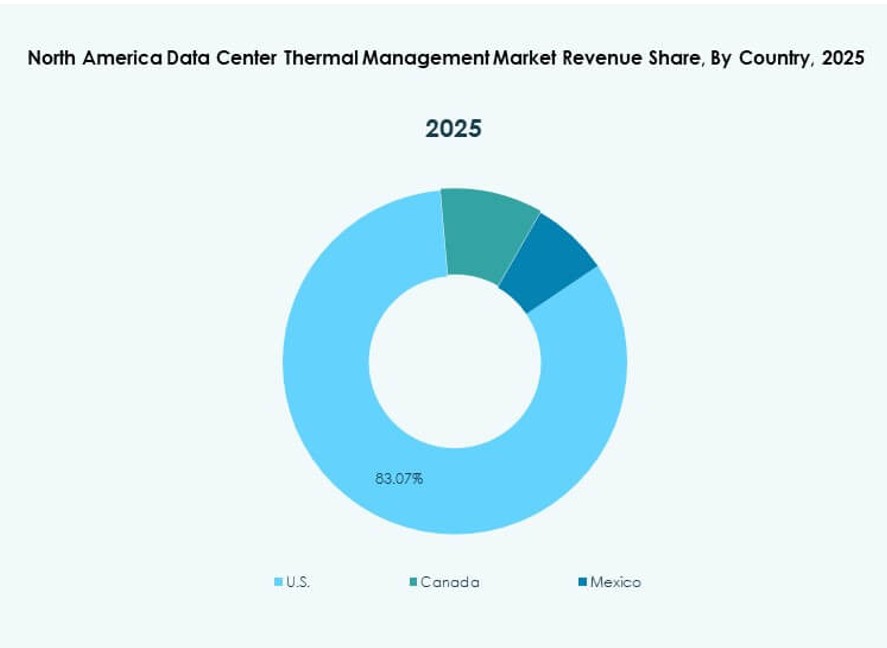Select the teal Canada donut segment
Image resolution: width=887 pixels, height=648 pixels.
click(485, 230)
